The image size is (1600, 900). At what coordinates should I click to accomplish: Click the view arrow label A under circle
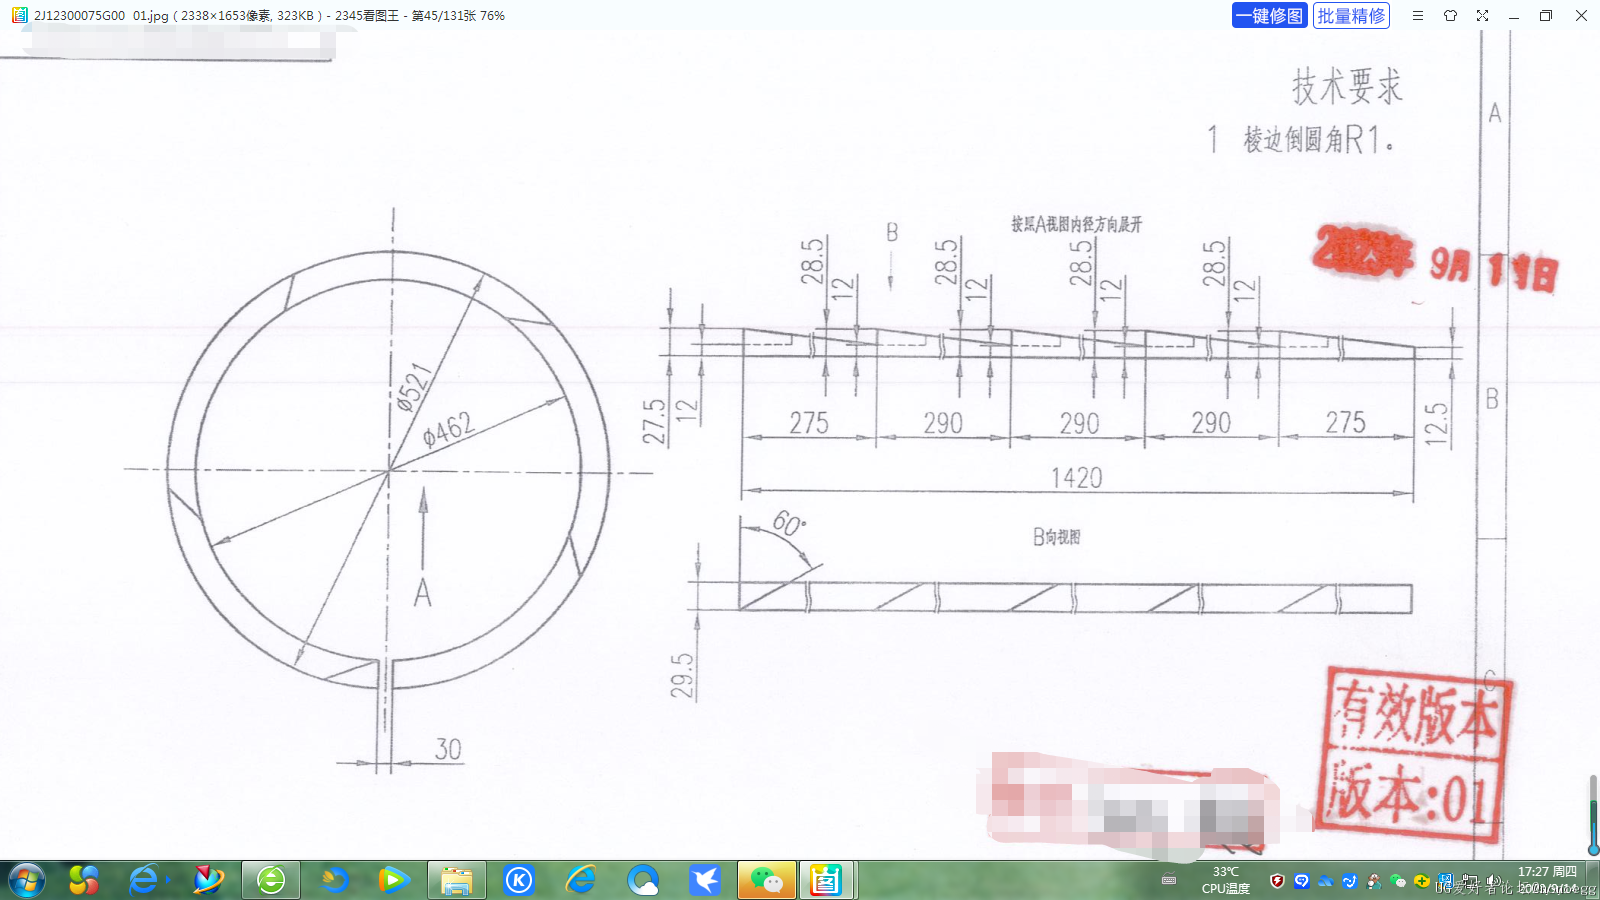pos(423,593)
